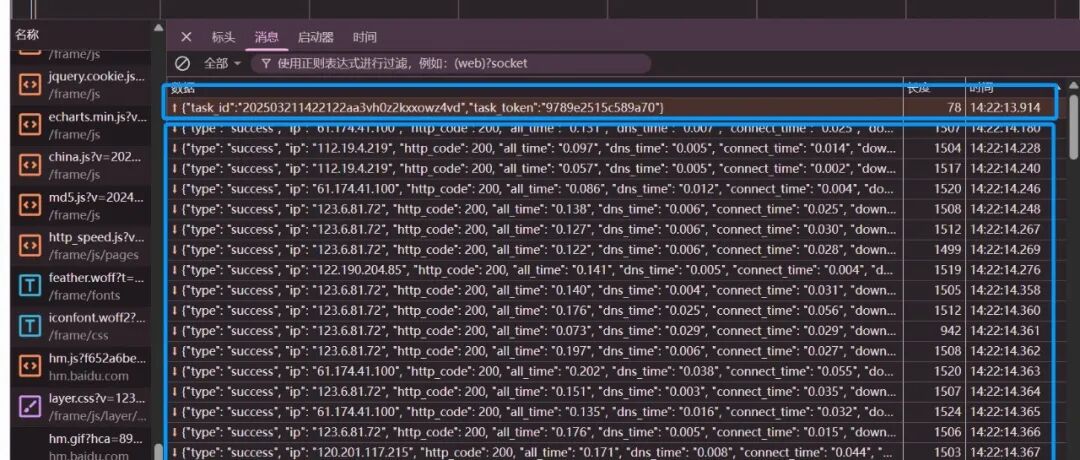
Task: Open layer.css?v=123 request entry
Action: pyautogui.click(x=81, y=408)
